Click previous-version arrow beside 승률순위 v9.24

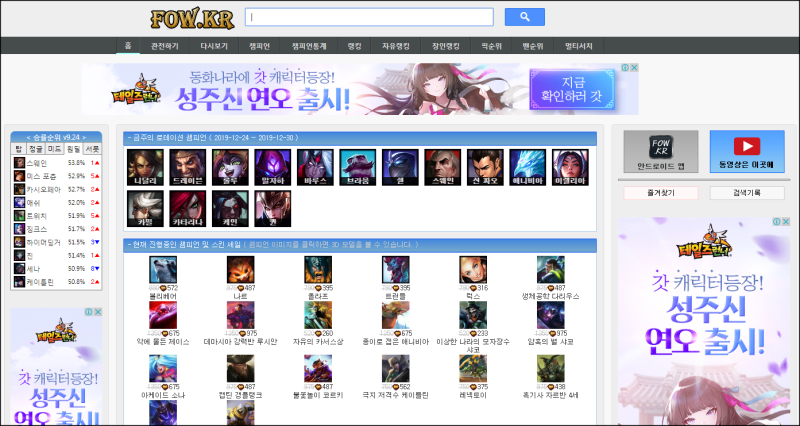(x=29, y=137)
